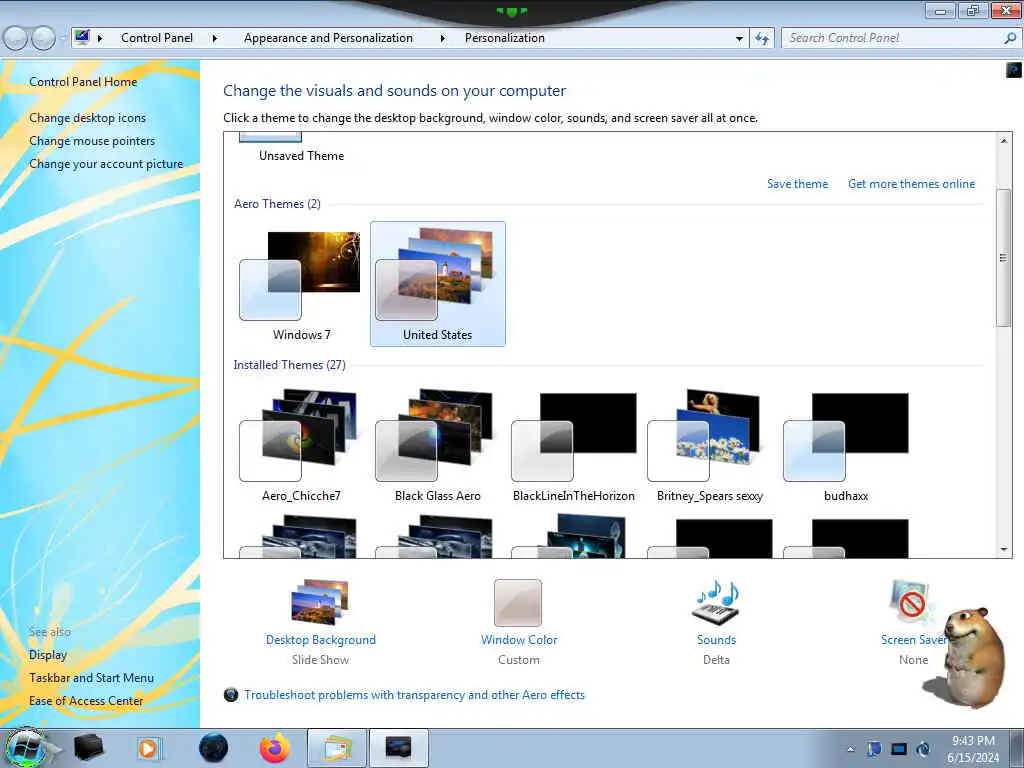Open the Windows Start orb
The width and height of the screenshot is (1024, 768).
(x=27, y=748)
